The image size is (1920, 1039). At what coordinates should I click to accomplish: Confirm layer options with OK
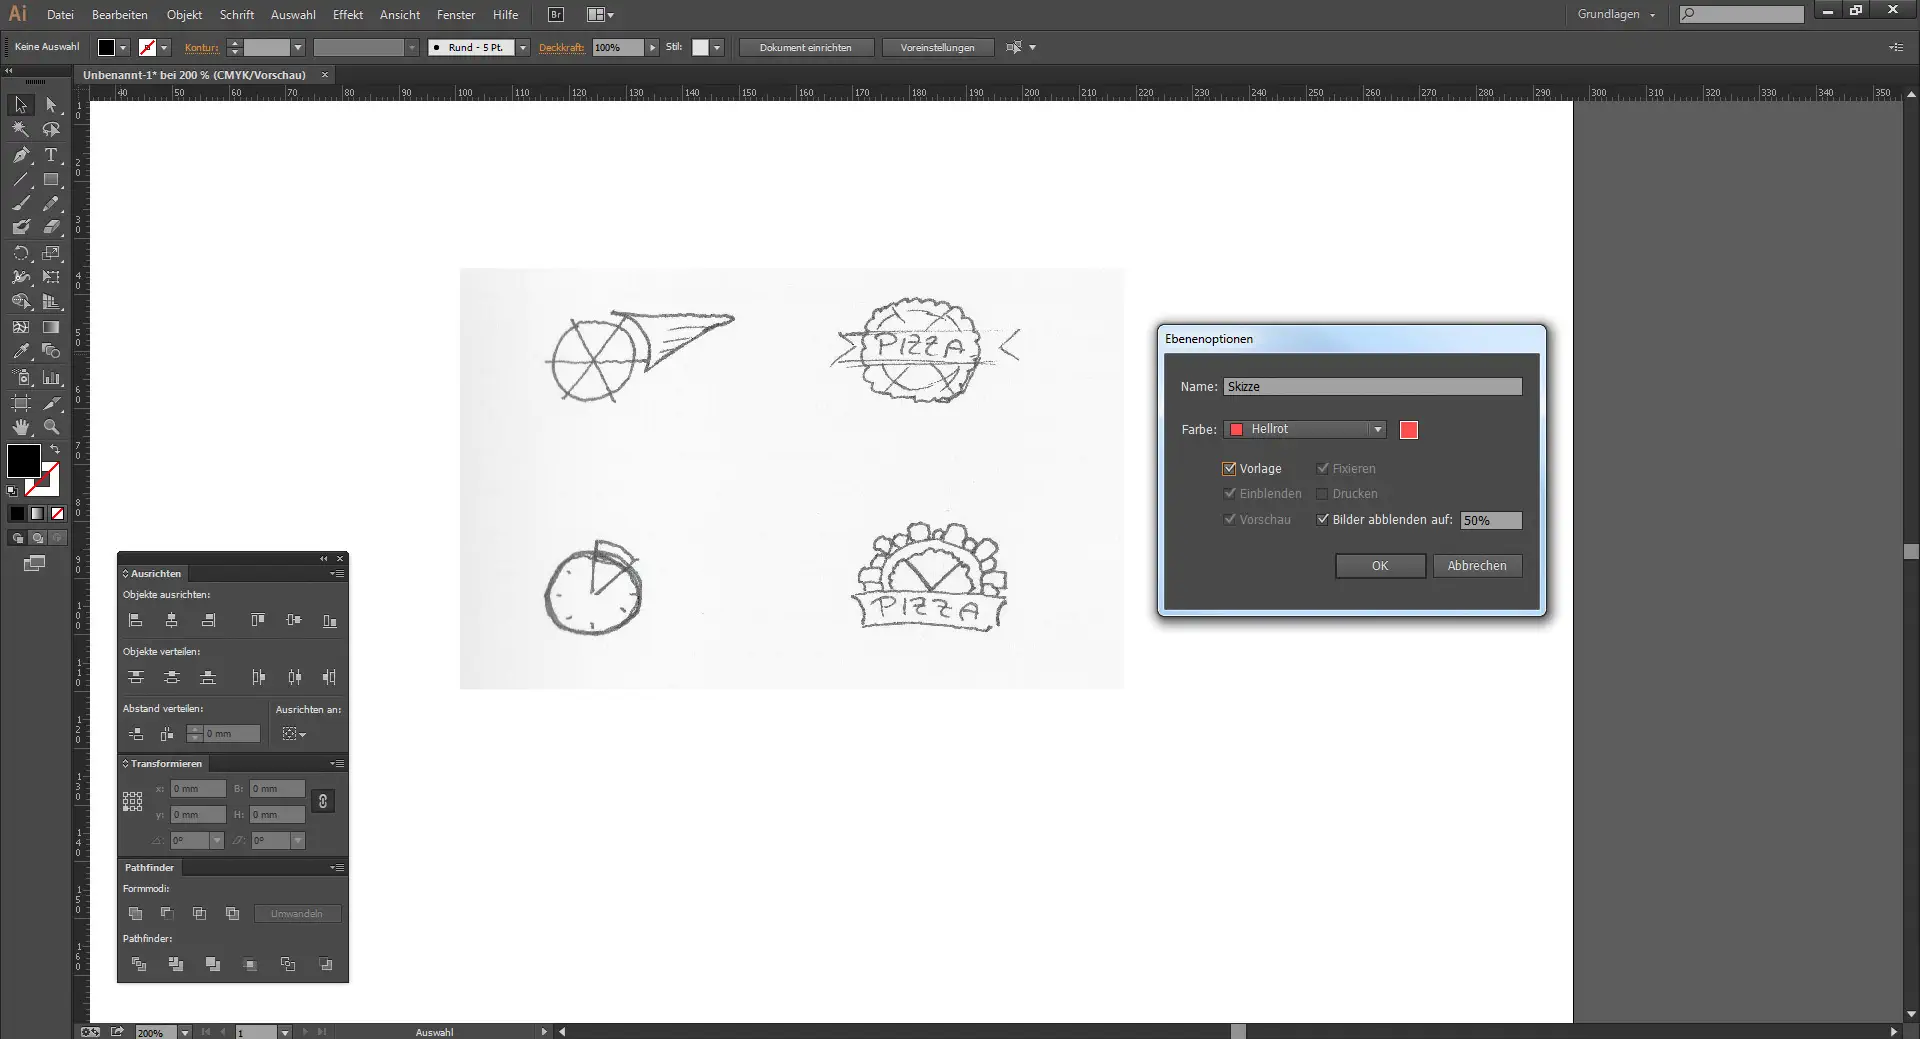1379,566
